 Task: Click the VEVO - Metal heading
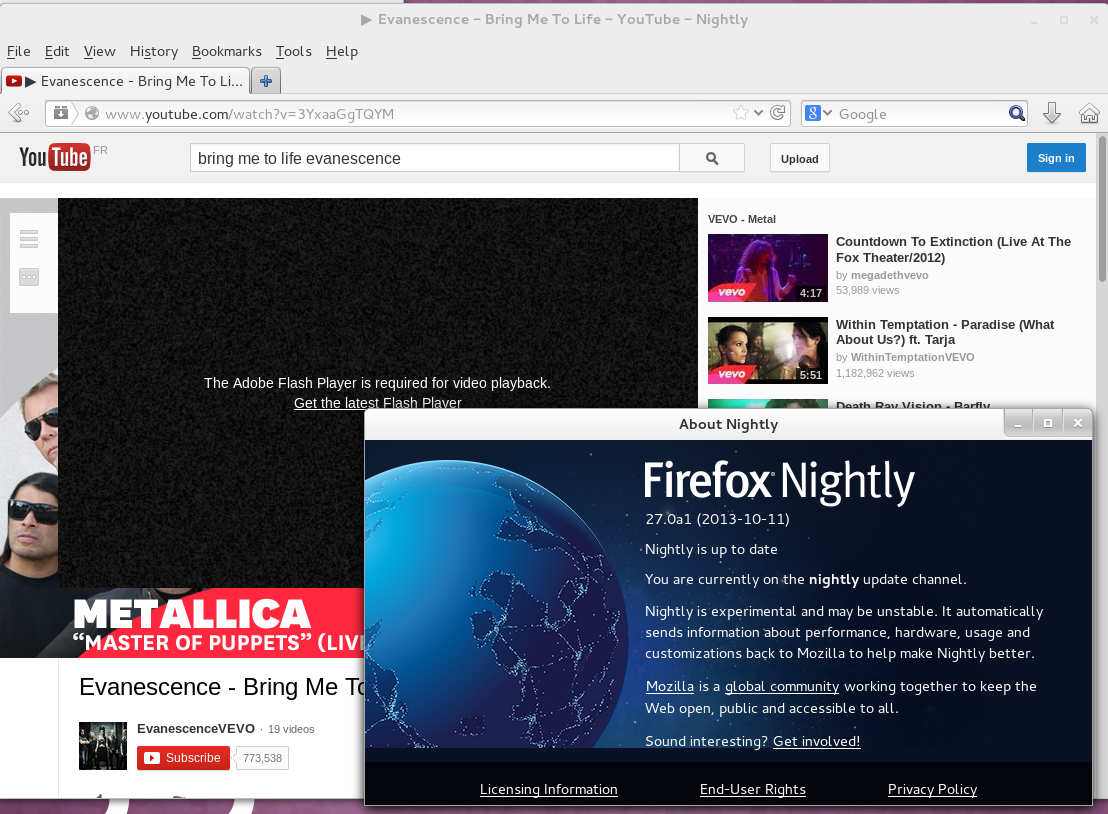(741, 219)
